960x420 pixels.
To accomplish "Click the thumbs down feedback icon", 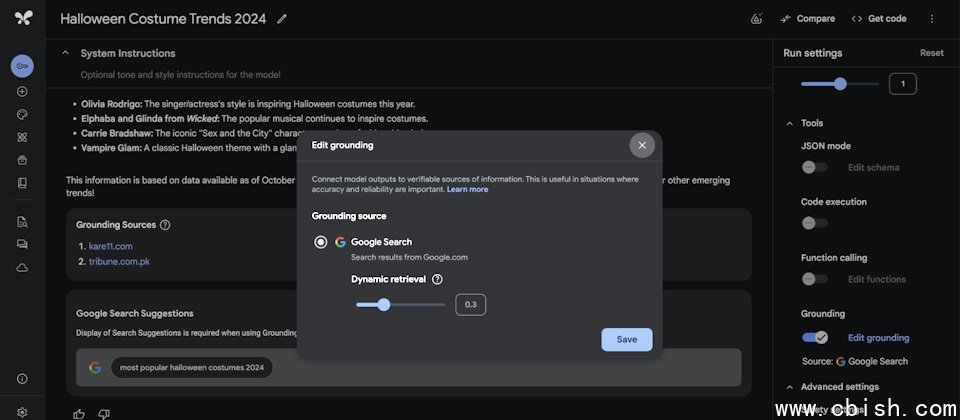I will pos(104,413).
